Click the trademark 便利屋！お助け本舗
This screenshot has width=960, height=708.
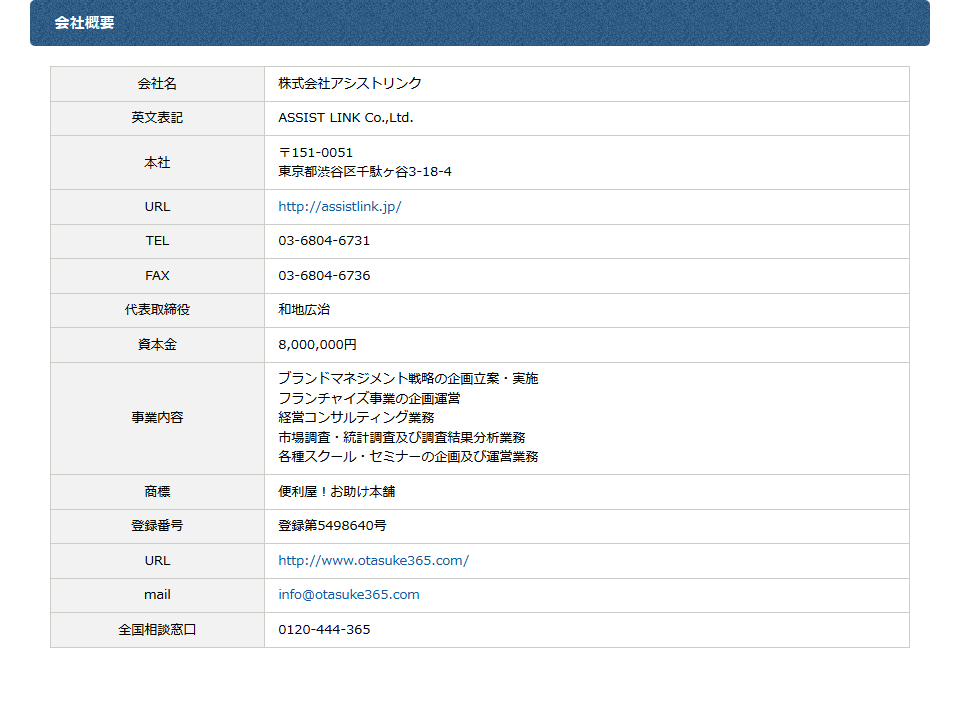[x=337, y=492]
